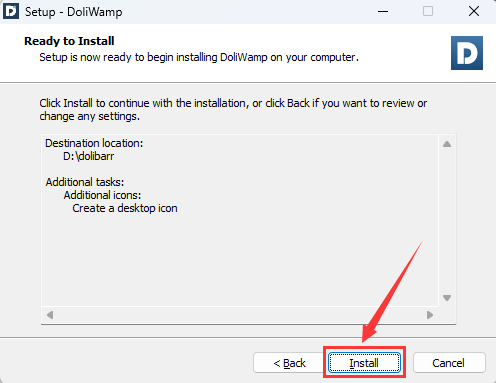The image size is (496, 383).
Task: Click the large blue DoliWamp logo
Action: coord(467,53)
